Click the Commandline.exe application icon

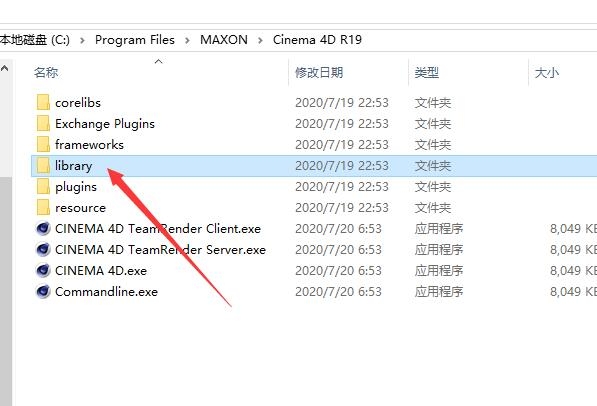point(43,291)
